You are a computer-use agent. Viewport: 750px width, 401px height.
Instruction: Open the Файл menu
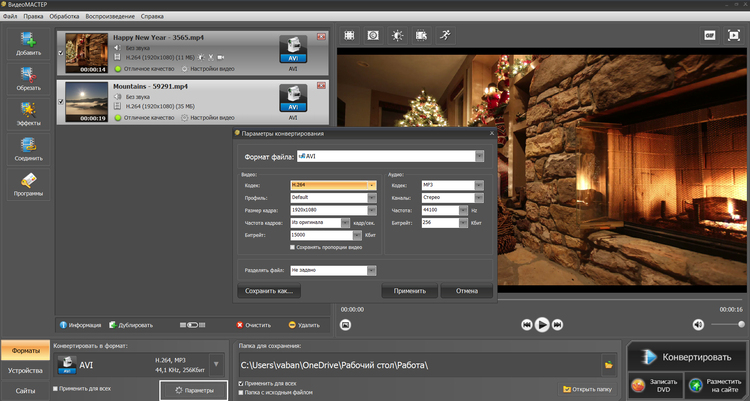click(10, 16)
